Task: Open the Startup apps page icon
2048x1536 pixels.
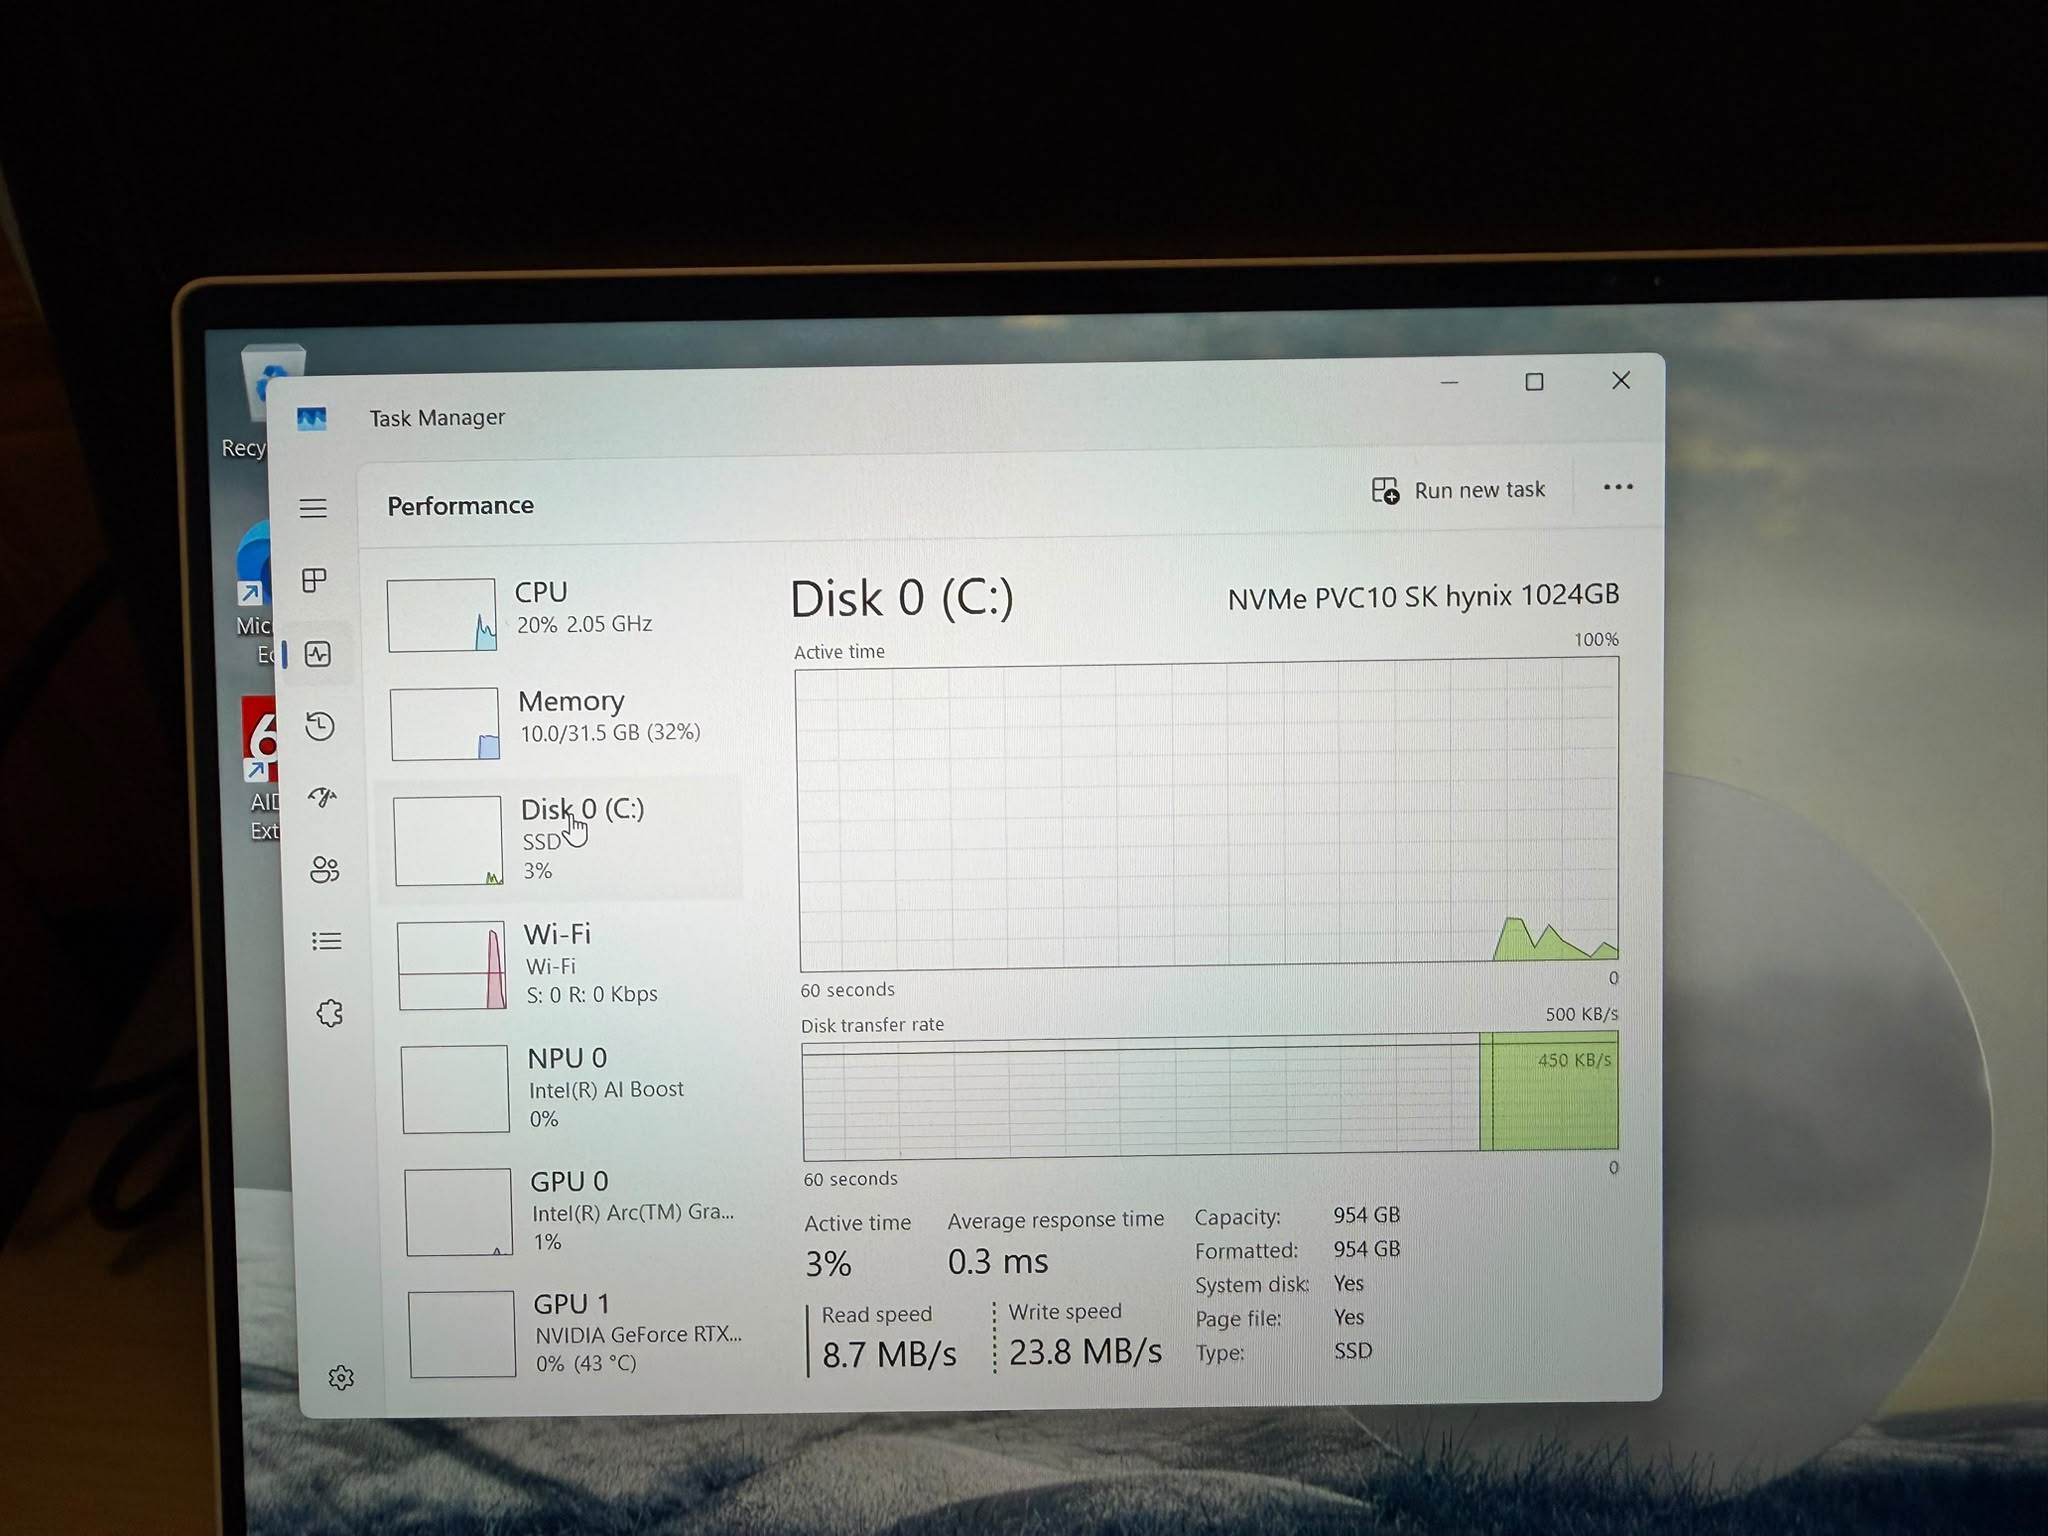Action: 323,797
